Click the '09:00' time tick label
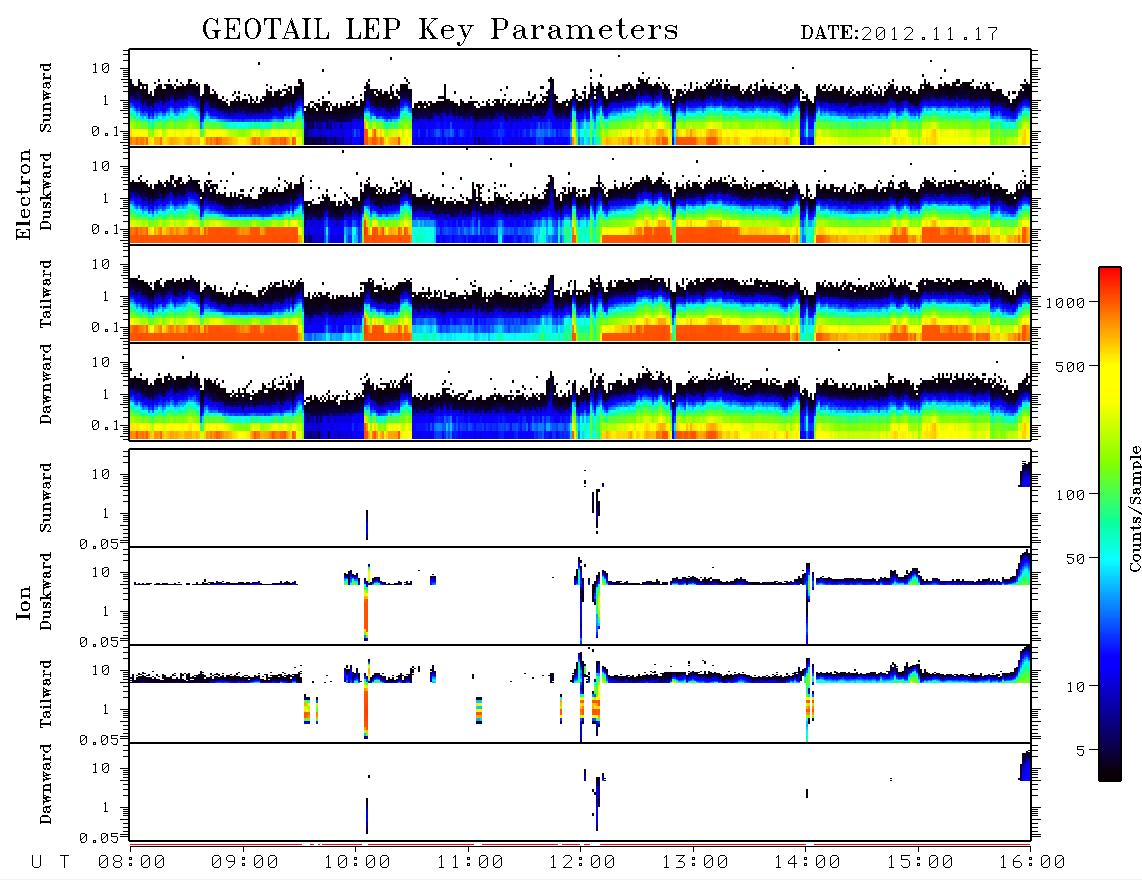This screenshot has height=880, width=1142. [x=245, y=862]
